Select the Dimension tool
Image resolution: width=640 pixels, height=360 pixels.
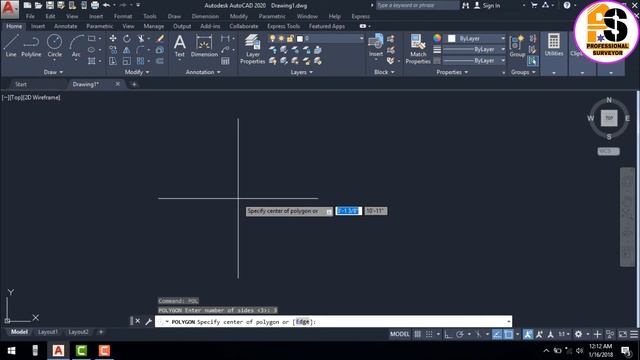204,45
